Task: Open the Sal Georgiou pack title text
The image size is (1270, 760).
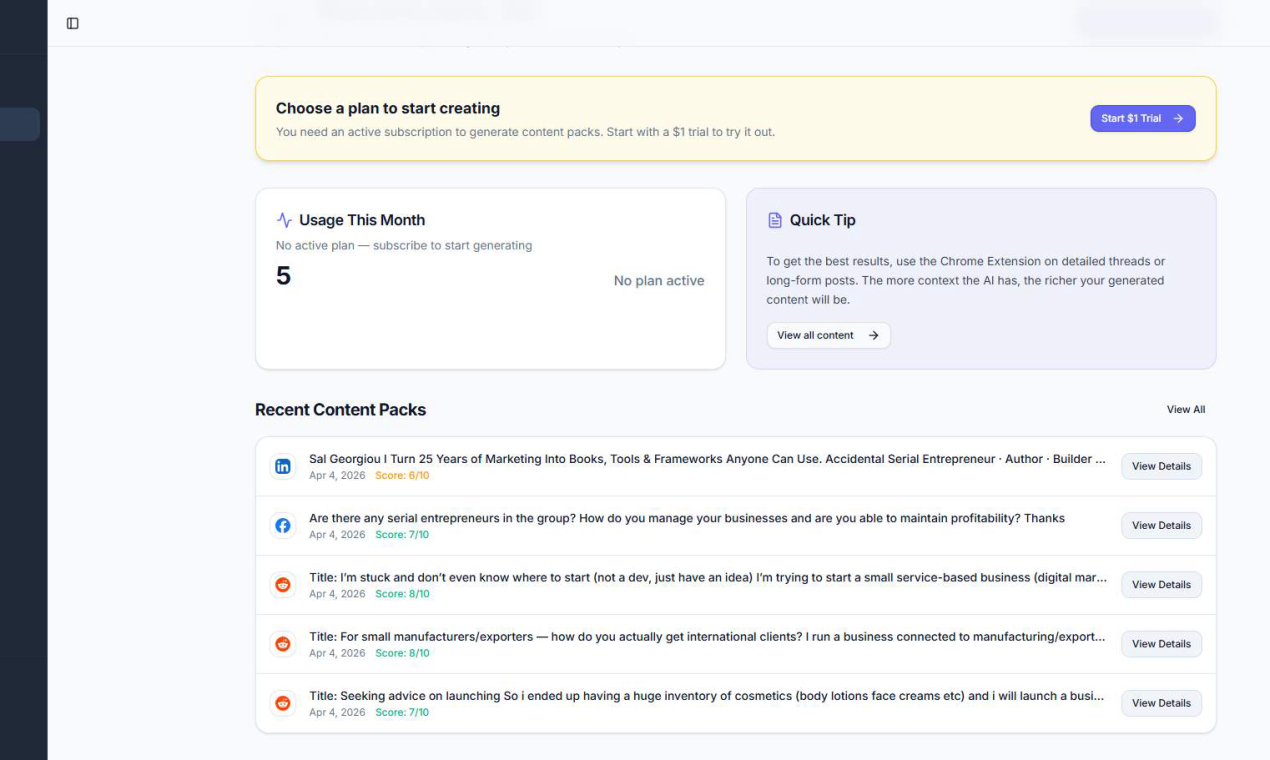Action: (x=706, y=459)
